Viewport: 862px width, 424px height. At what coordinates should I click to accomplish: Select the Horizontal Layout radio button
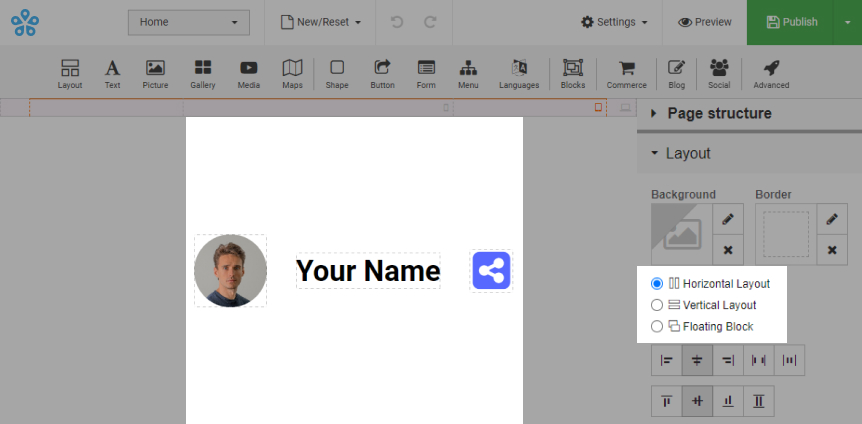click(657, 284)
